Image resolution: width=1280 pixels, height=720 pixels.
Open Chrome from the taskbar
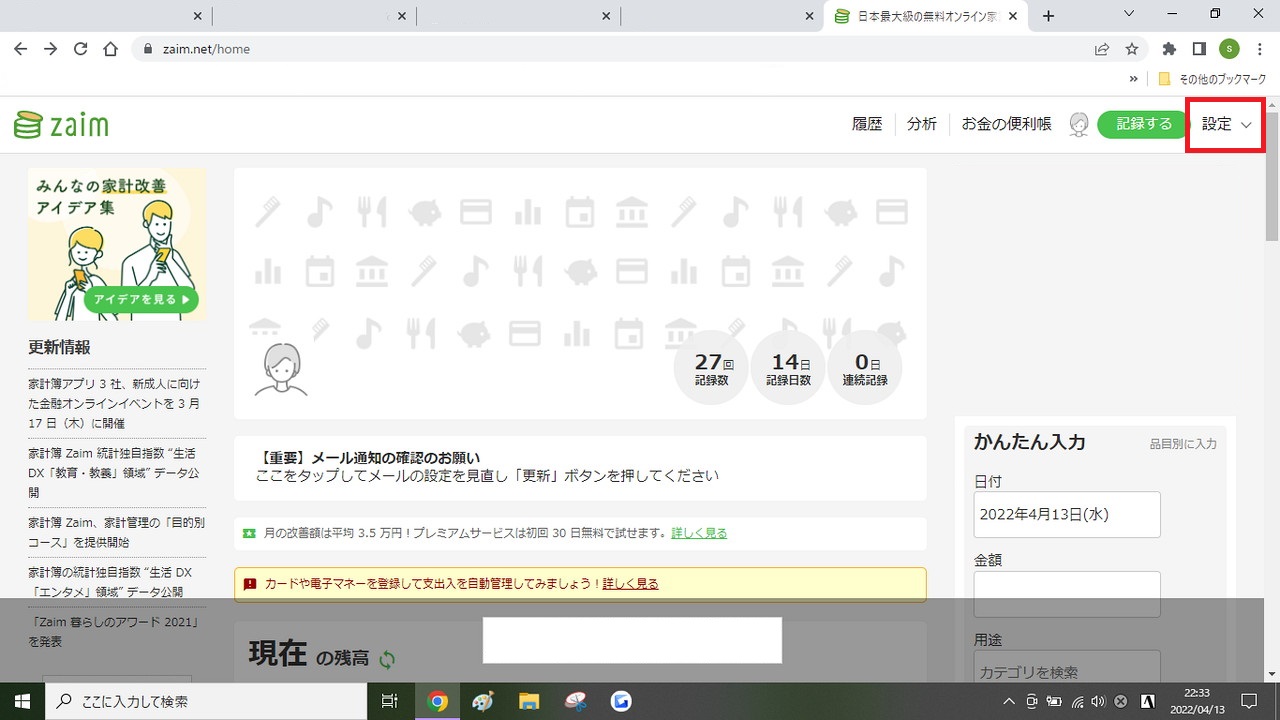click(x=437, y=701)
